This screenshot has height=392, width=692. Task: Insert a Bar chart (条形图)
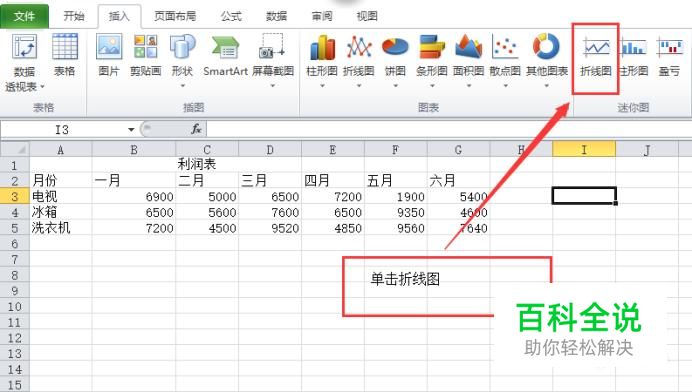pos(432,60)
